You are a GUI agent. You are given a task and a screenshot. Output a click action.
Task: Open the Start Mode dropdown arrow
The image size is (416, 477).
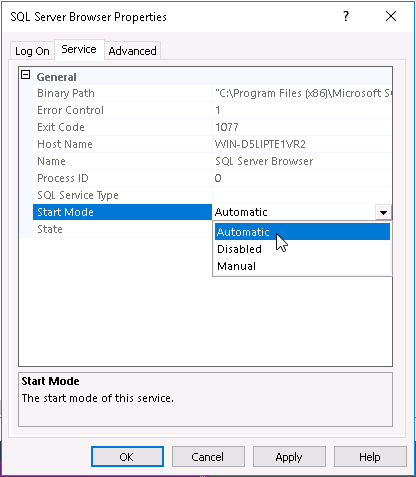coord(383,212)
